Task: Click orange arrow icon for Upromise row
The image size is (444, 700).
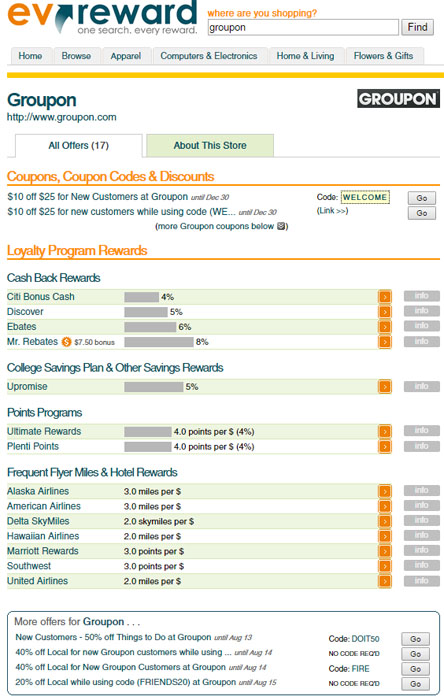Action: point(385,386)
